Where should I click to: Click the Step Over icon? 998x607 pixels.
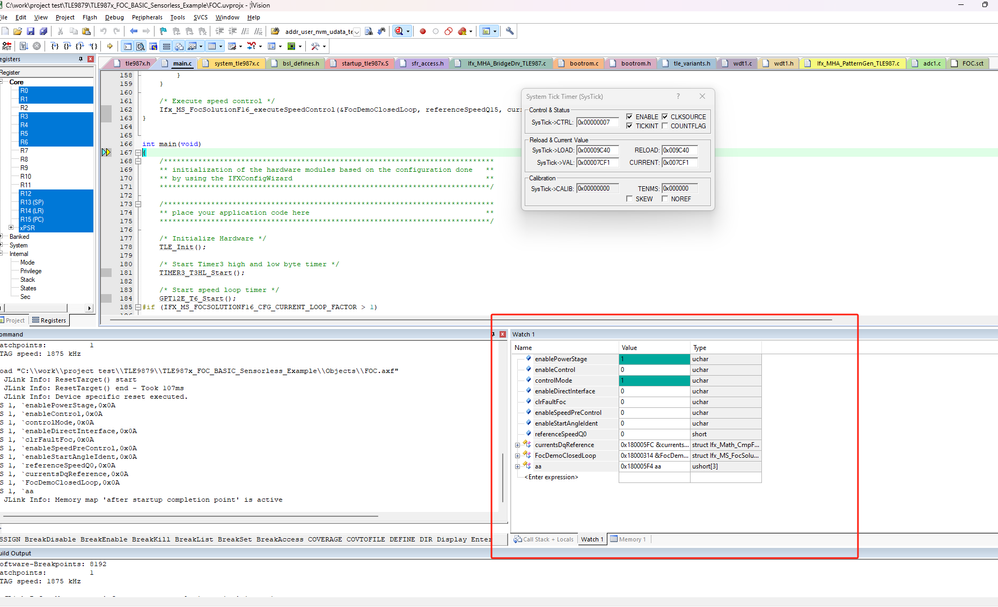tap(68, 45)
